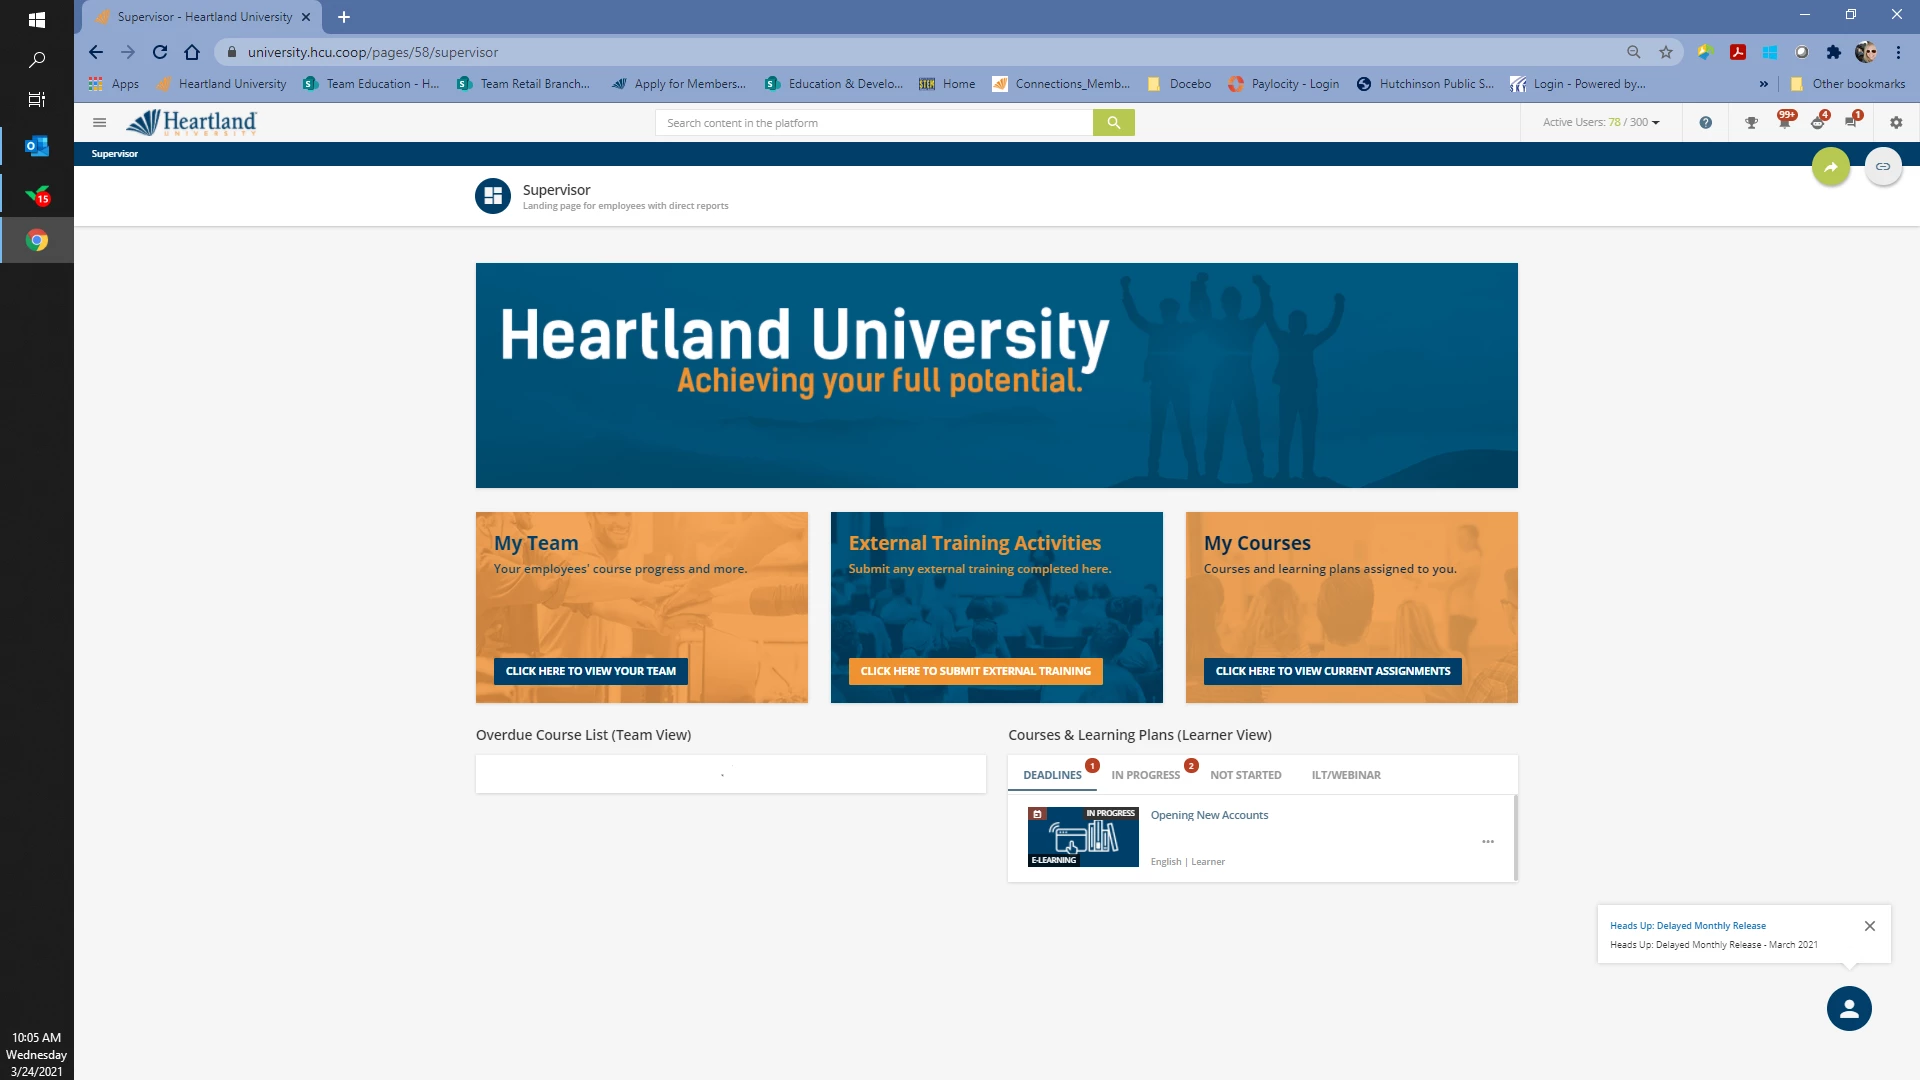The height and width of the screenshot is (1080, 1920).
Task: Click the copy link round button
Action: 1882,167
